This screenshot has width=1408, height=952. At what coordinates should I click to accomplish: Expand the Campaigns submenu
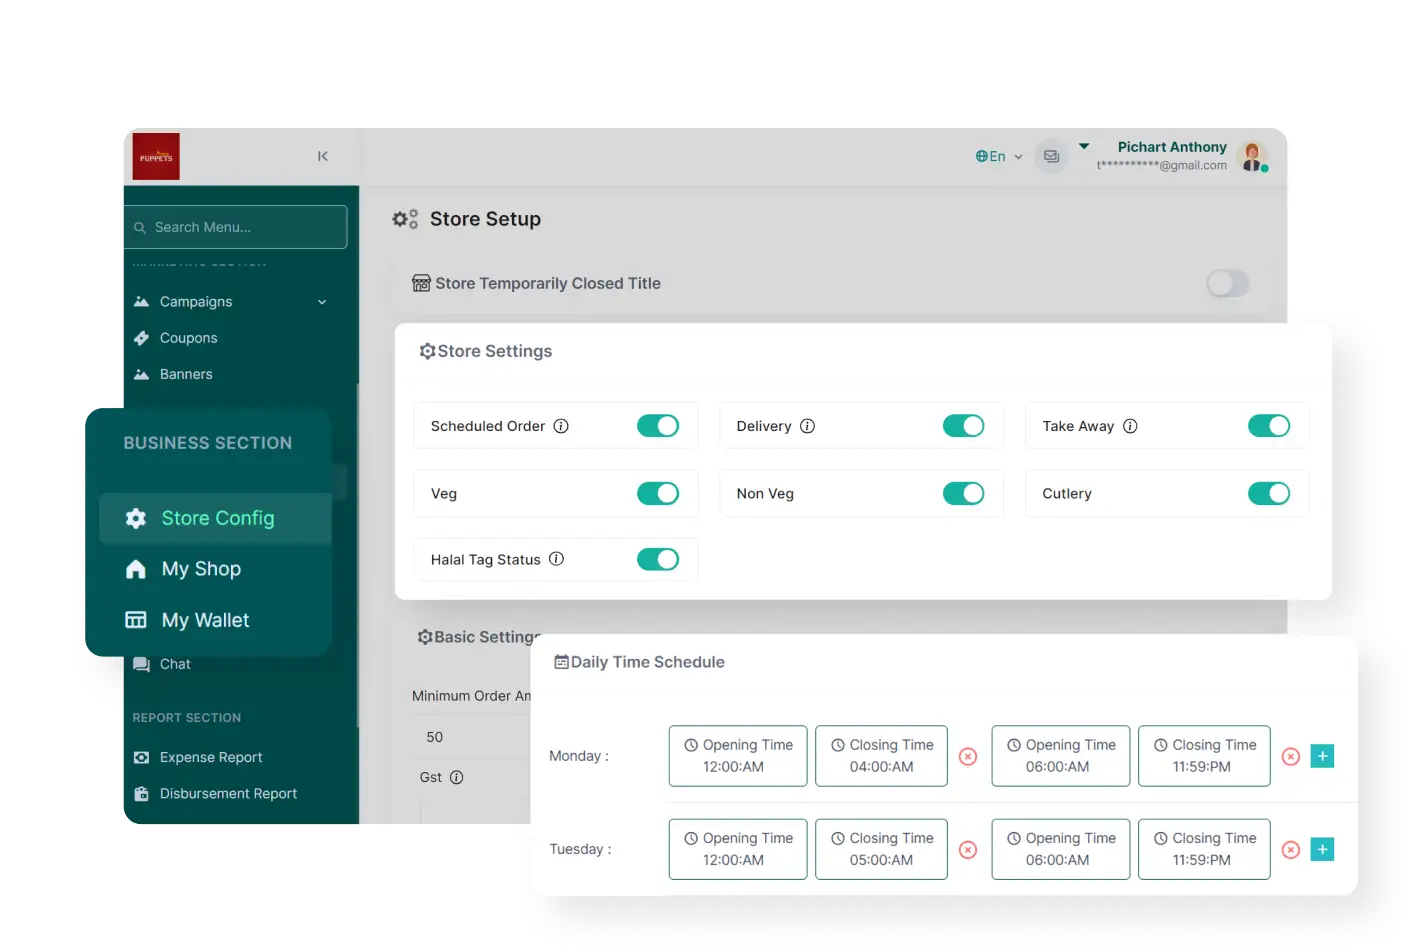coord(322,302)
